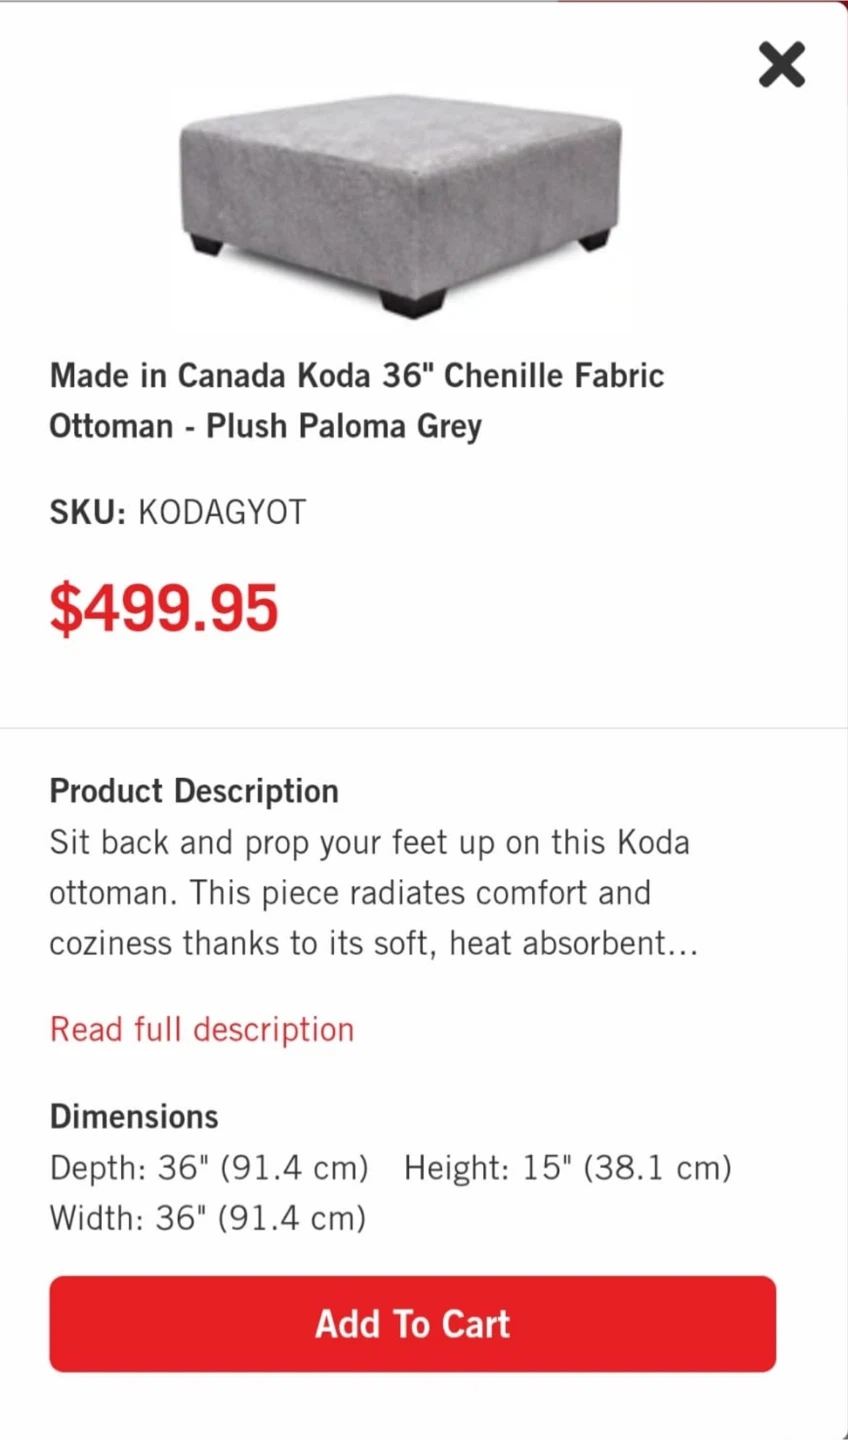Click the 'SKU:' label
The height and width of the screenshot is (1440, 848).
coord(88,512)
